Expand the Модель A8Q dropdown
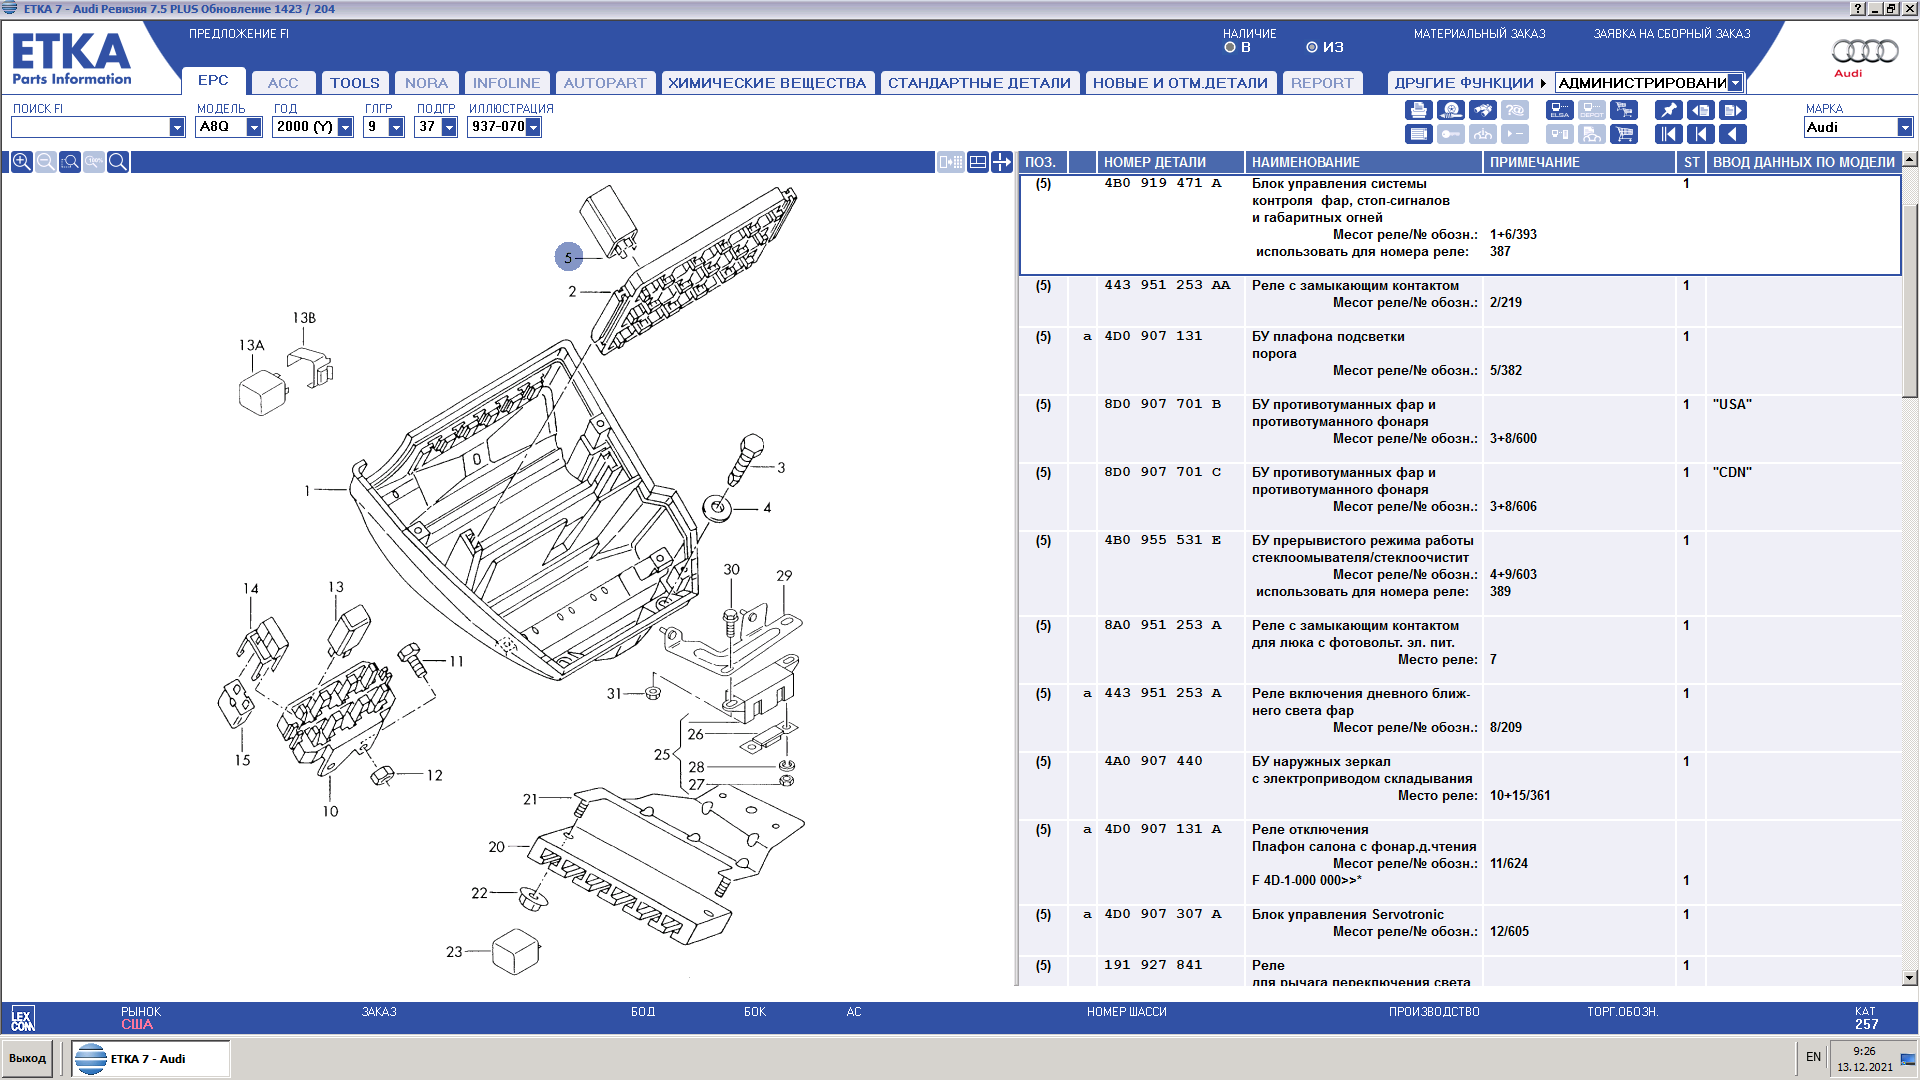The width and height of the screenshot is (1920, 1080). pos(254,127)
